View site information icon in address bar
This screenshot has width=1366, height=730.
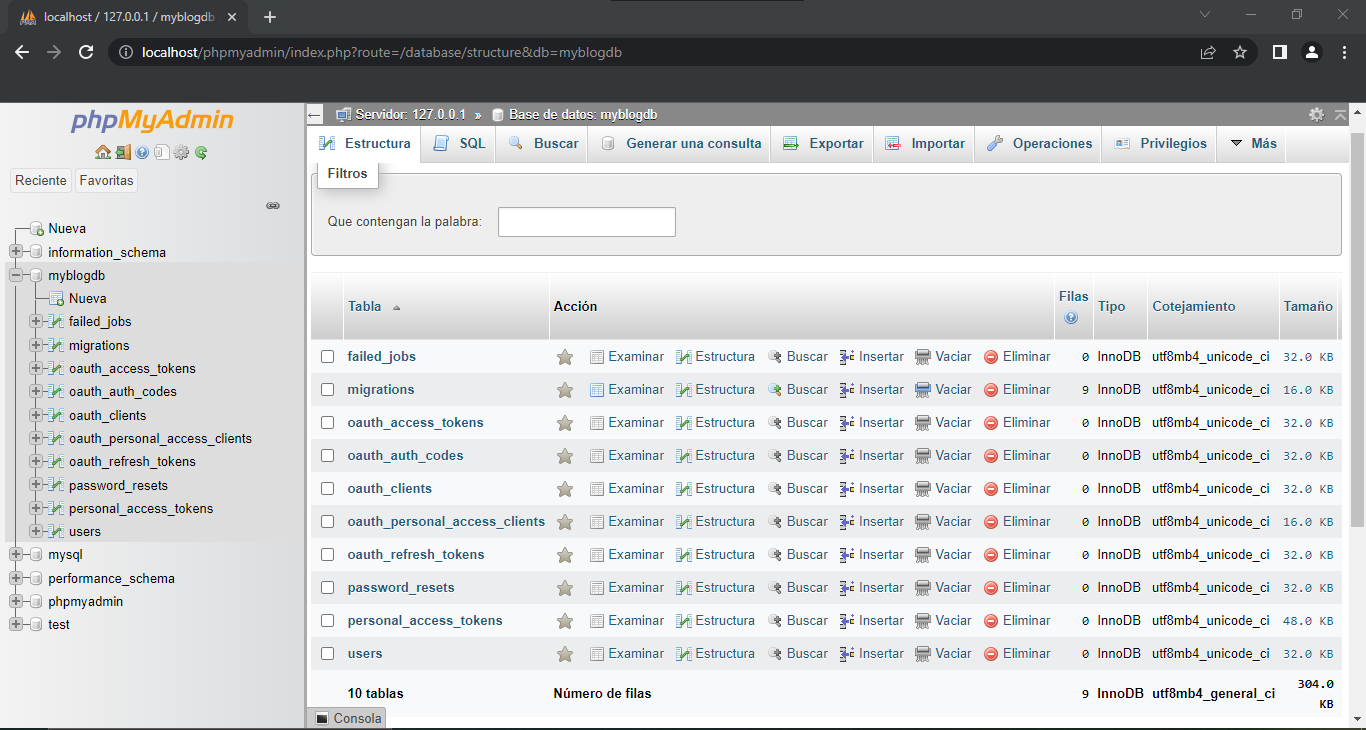tap(126, 52)
